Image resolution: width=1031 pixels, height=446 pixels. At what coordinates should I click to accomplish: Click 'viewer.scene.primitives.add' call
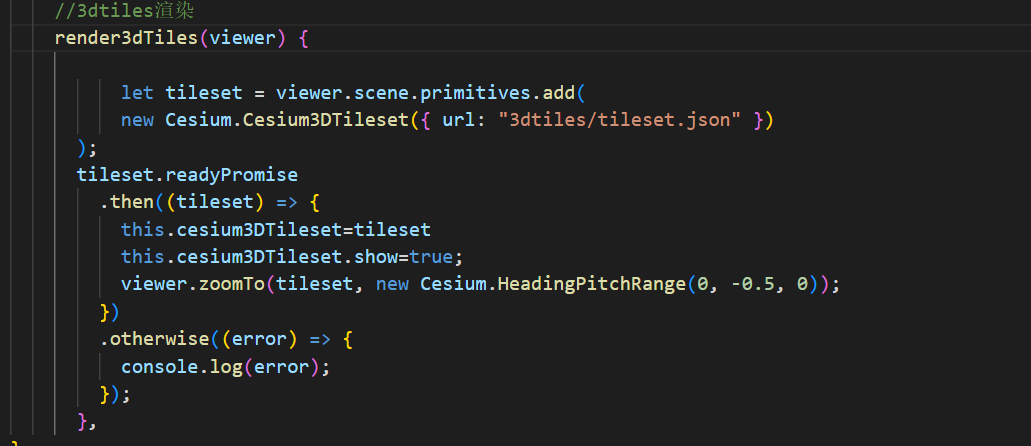click(x=425, y=93)
